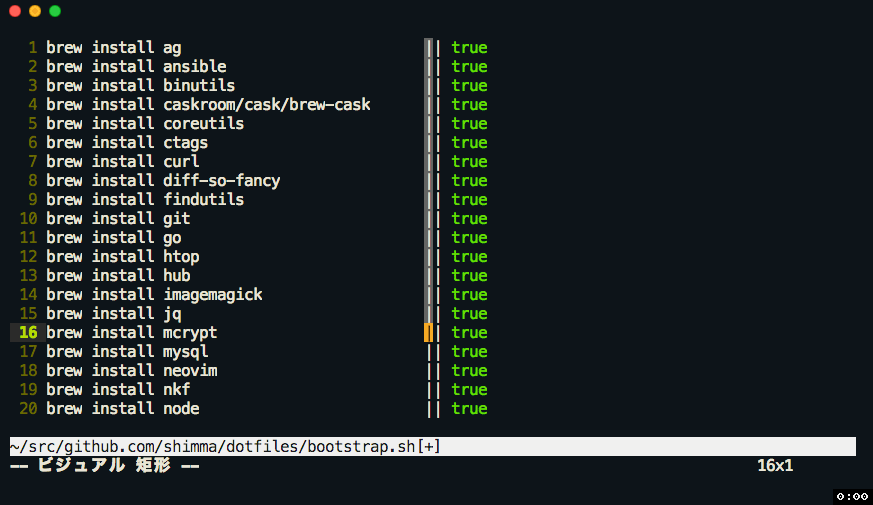Click 'brew install caskroom/cask/brew-cask' line
The image size is (873, 505).
pos(208,105)
